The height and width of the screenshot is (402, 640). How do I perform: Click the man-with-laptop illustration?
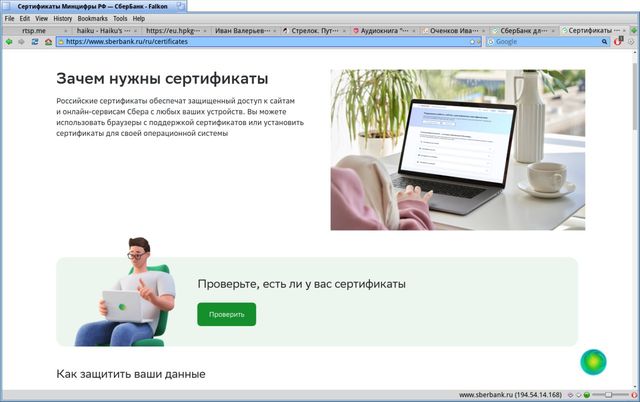click(x=127, y=292)
